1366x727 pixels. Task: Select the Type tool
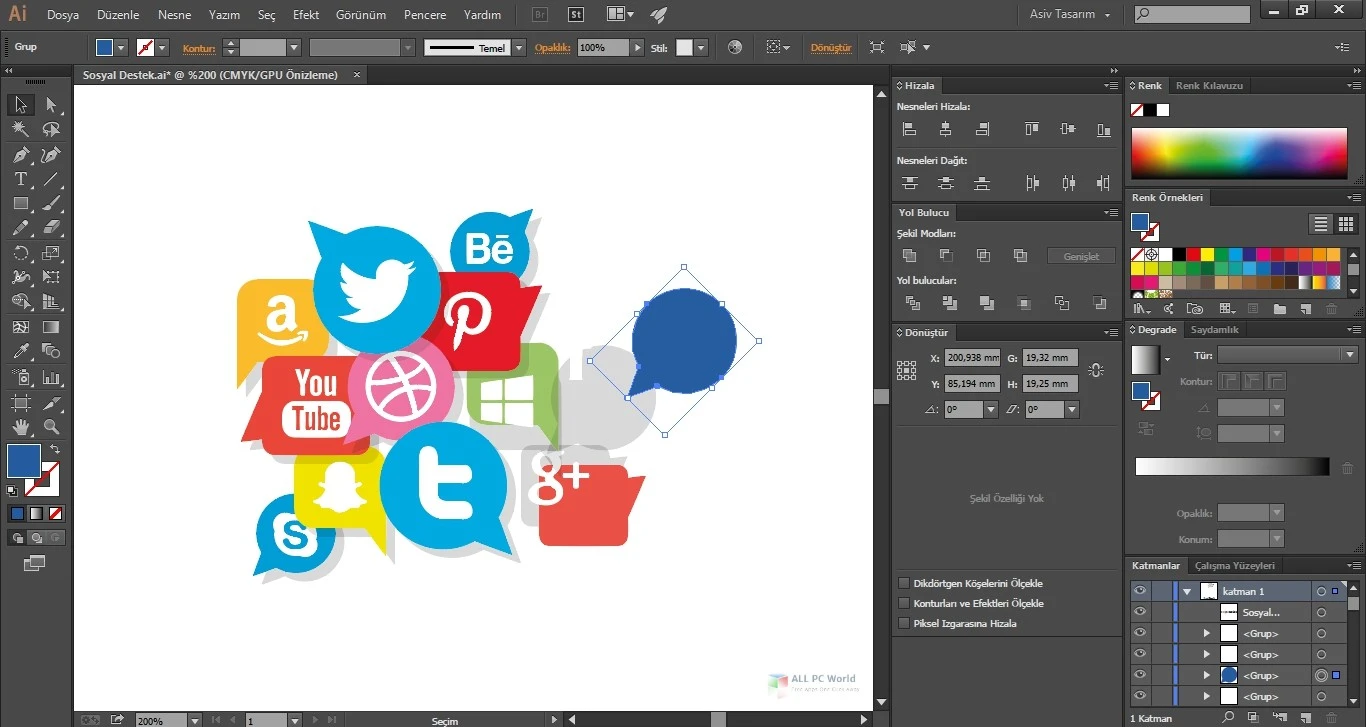pyautogui.click(x=20, y=179)
